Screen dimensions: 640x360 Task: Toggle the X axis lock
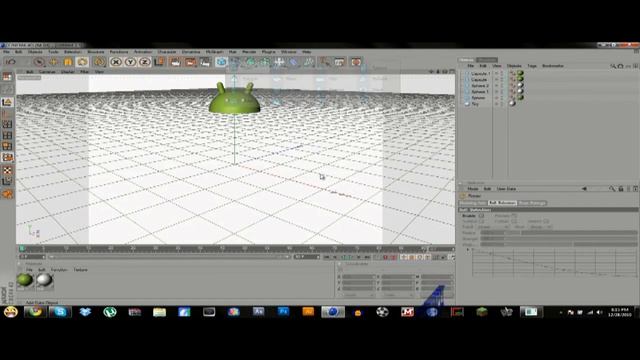[x=116, y=62]
